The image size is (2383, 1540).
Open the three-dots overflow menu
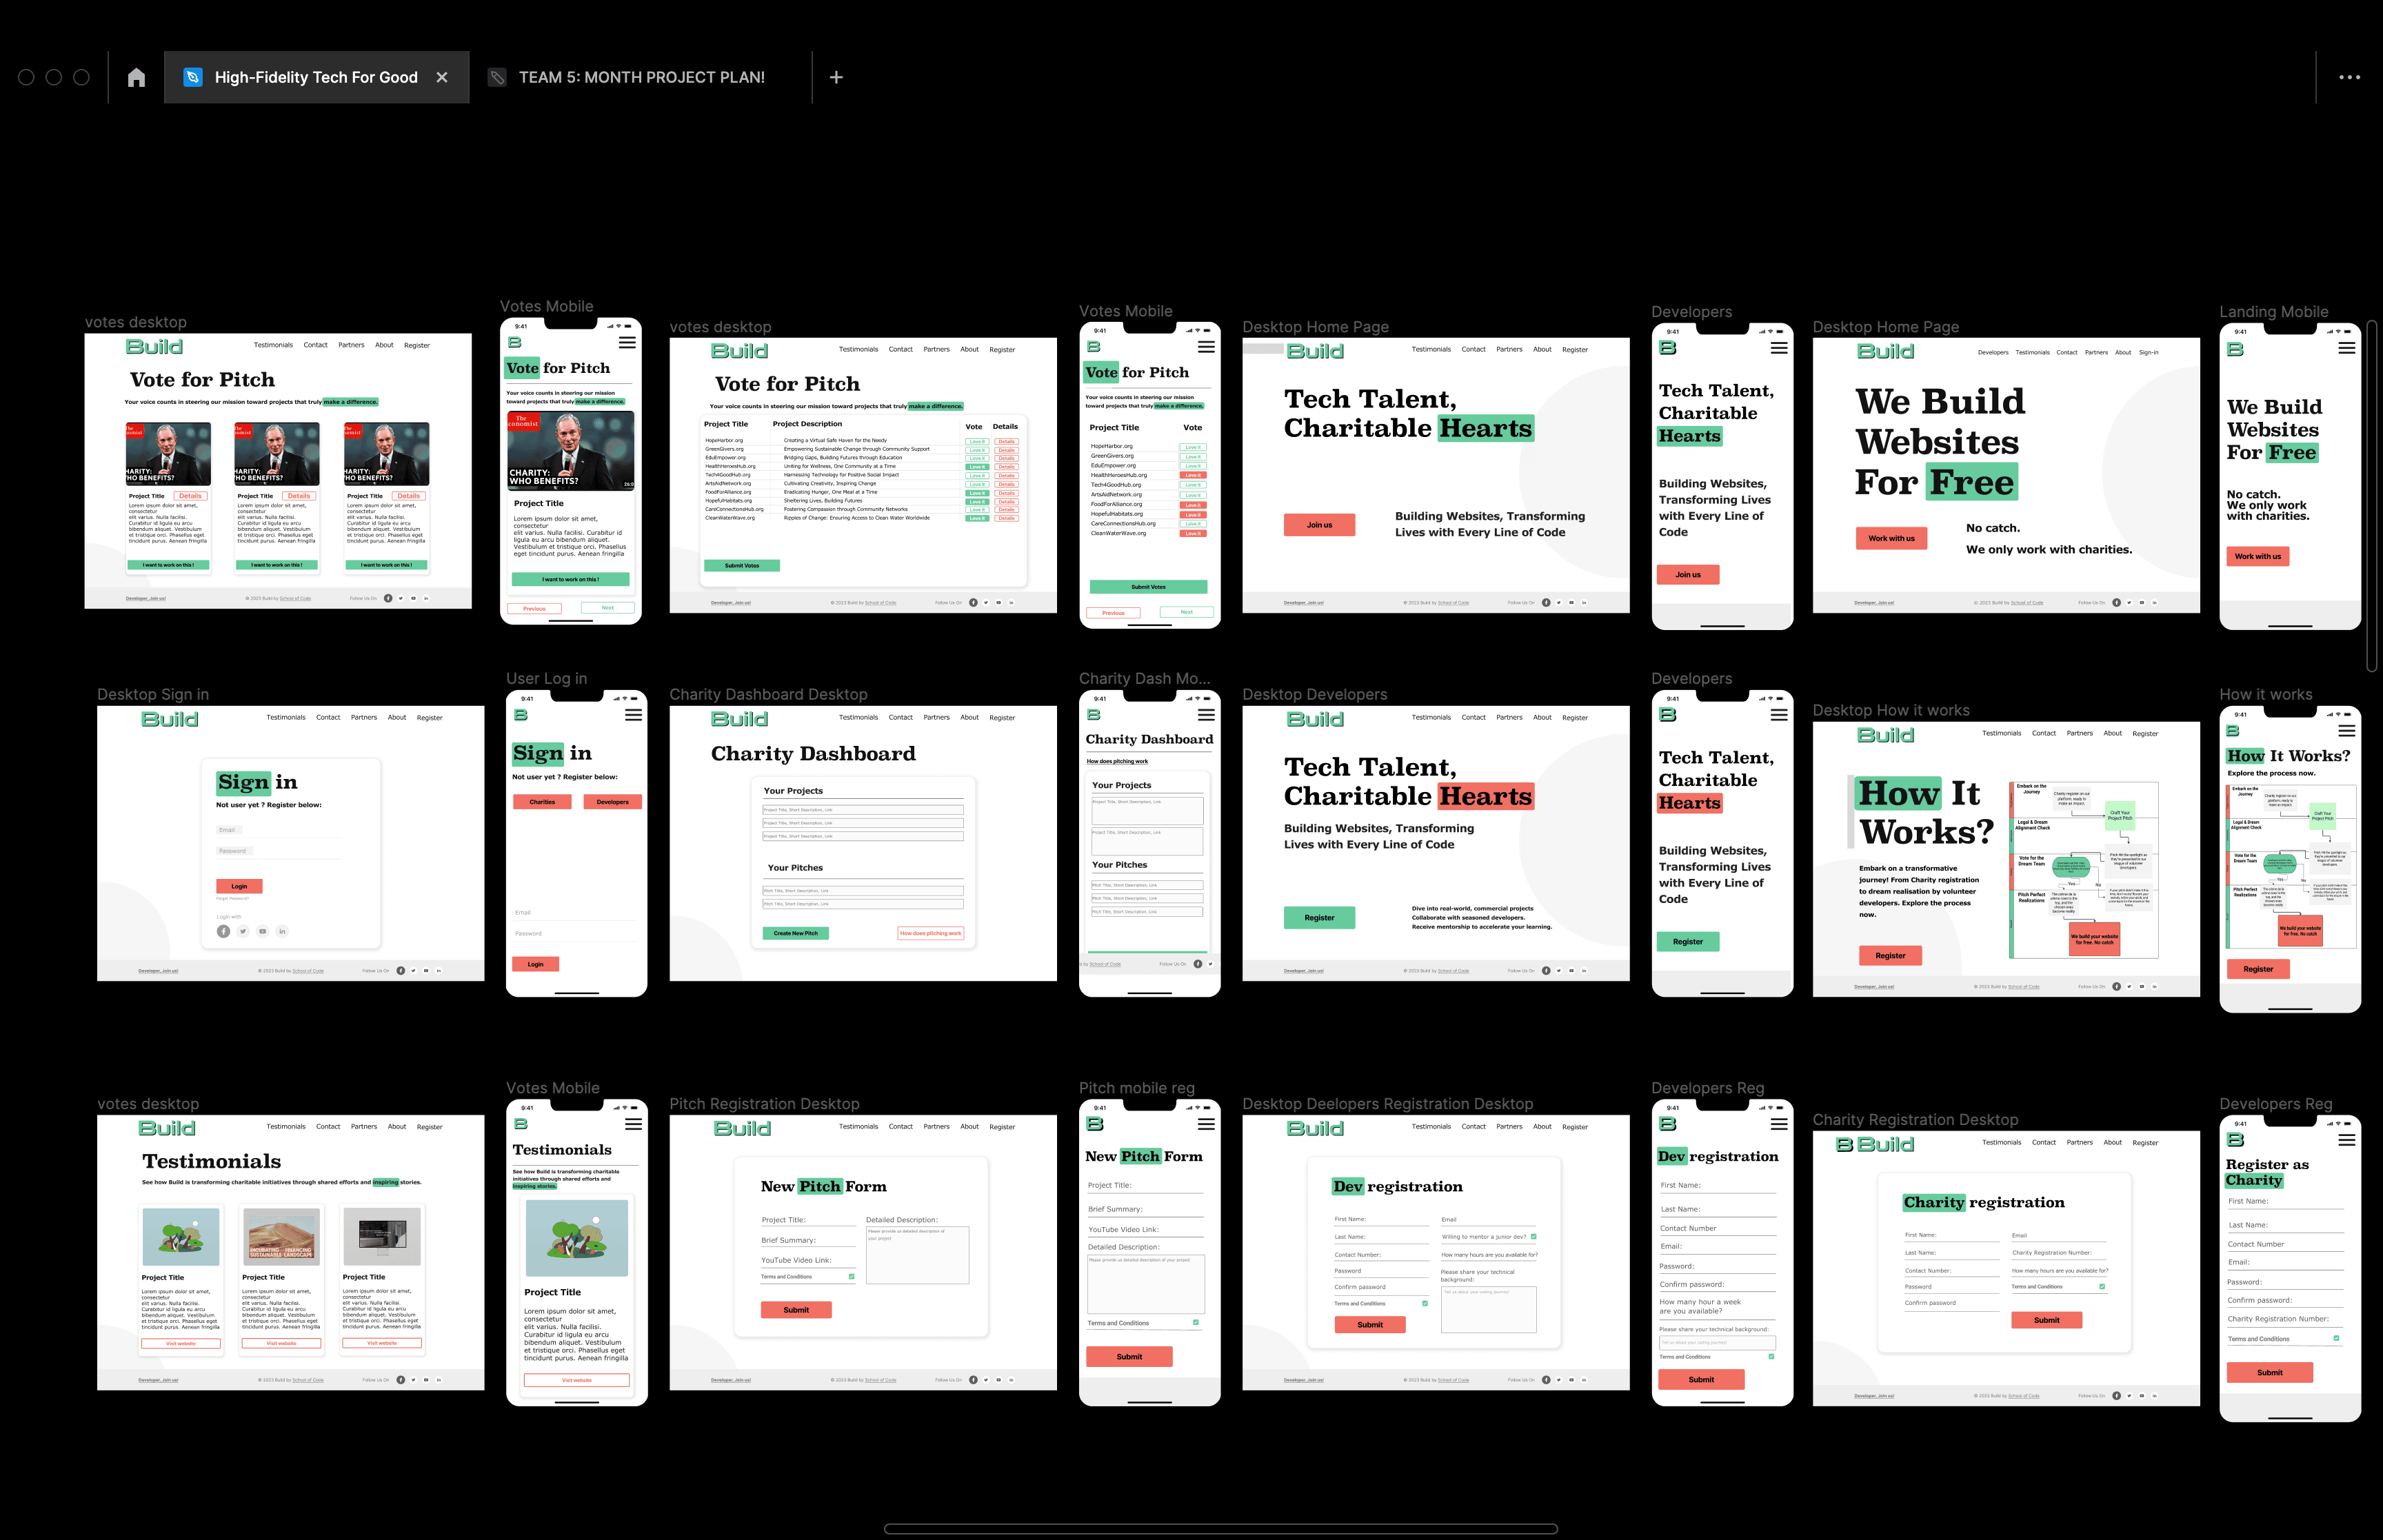click(2349, 77)
